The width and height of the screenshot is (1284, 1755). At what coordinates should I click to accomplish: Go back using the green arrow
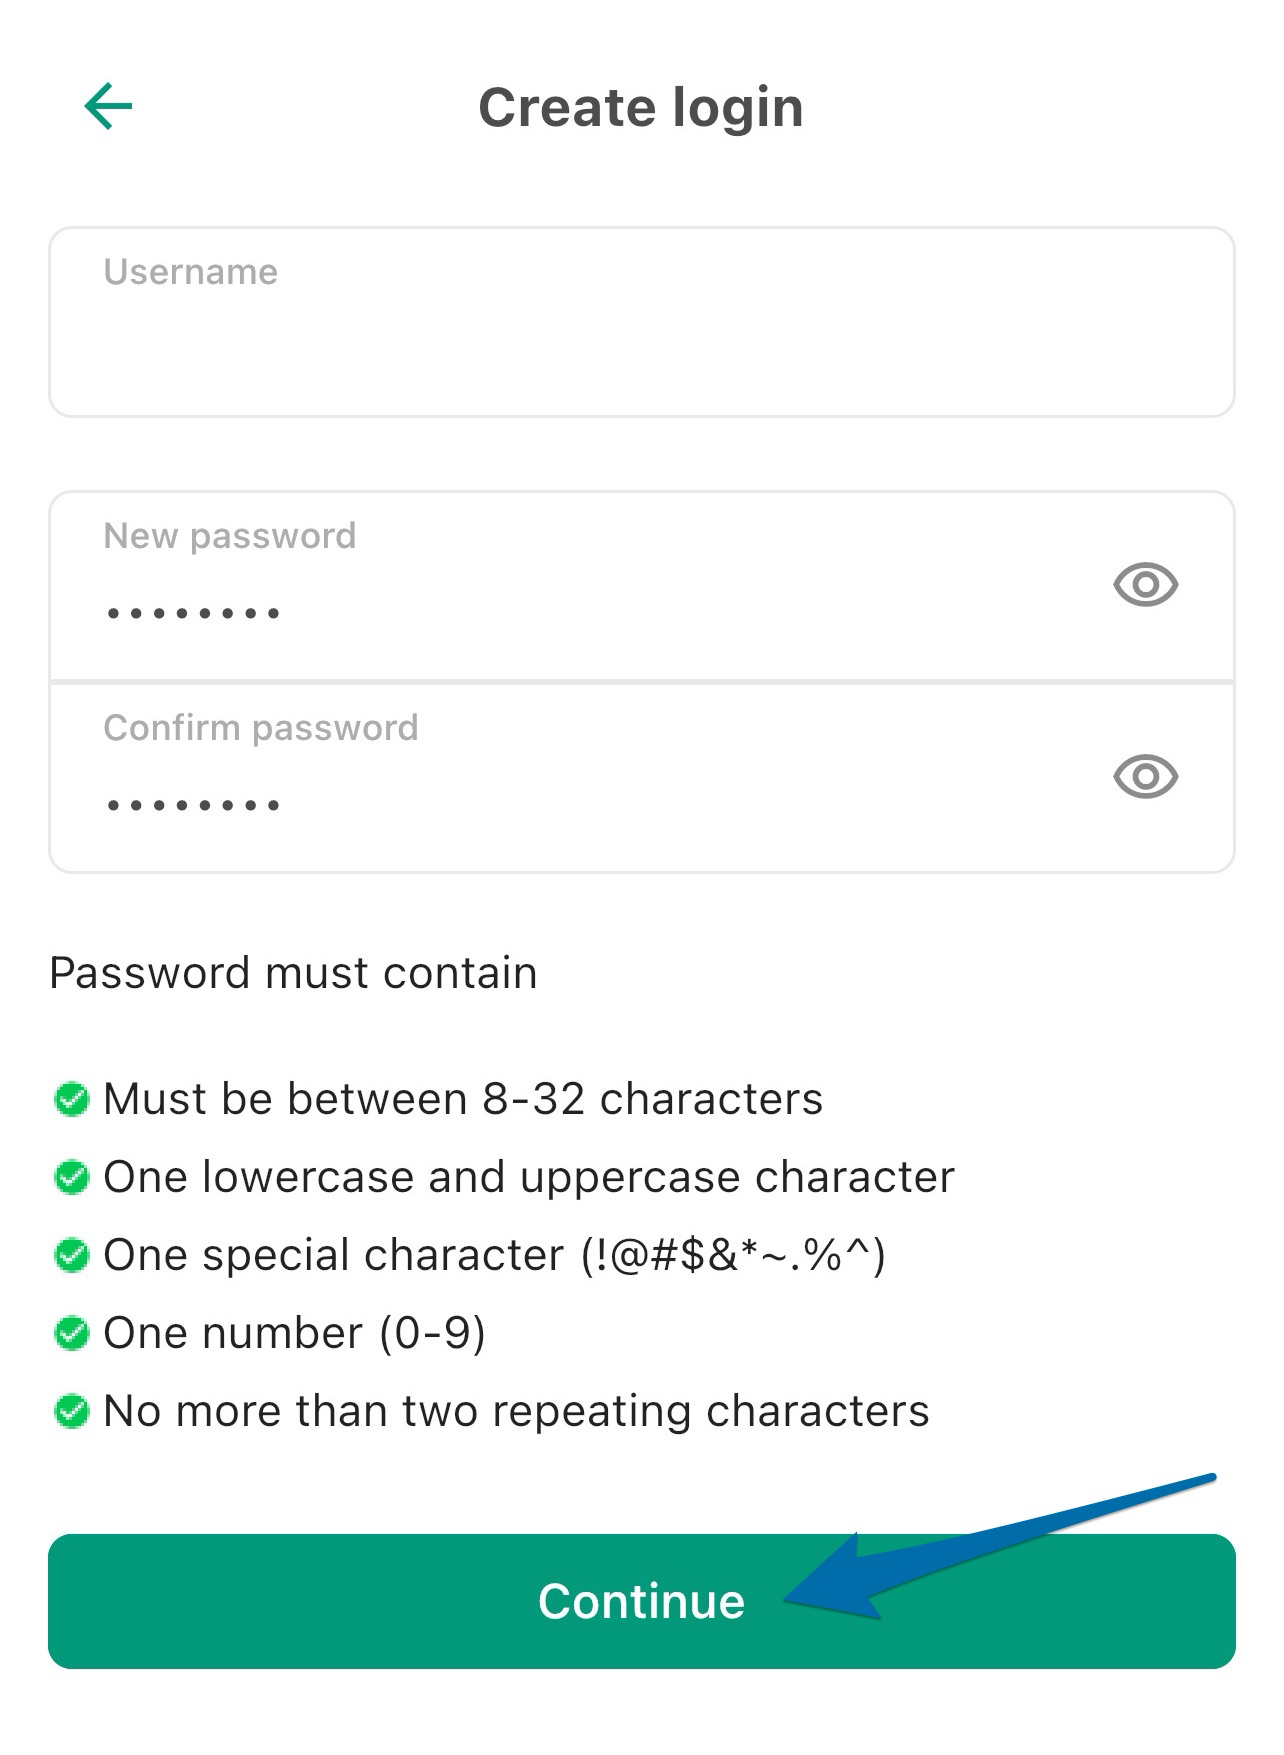point(108,107)
